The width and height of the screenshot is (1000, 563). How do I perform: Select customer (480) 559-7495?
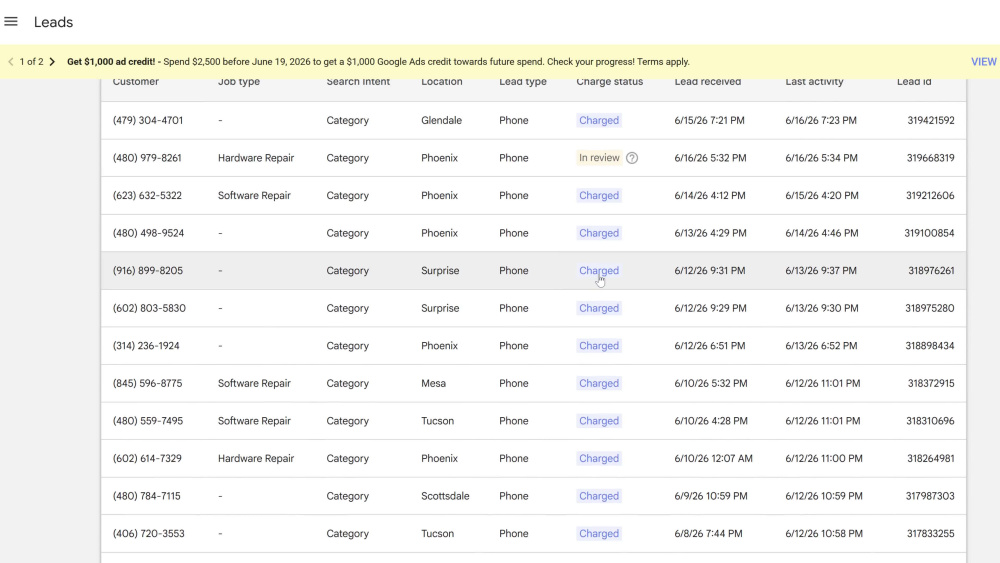pos(148,421)
